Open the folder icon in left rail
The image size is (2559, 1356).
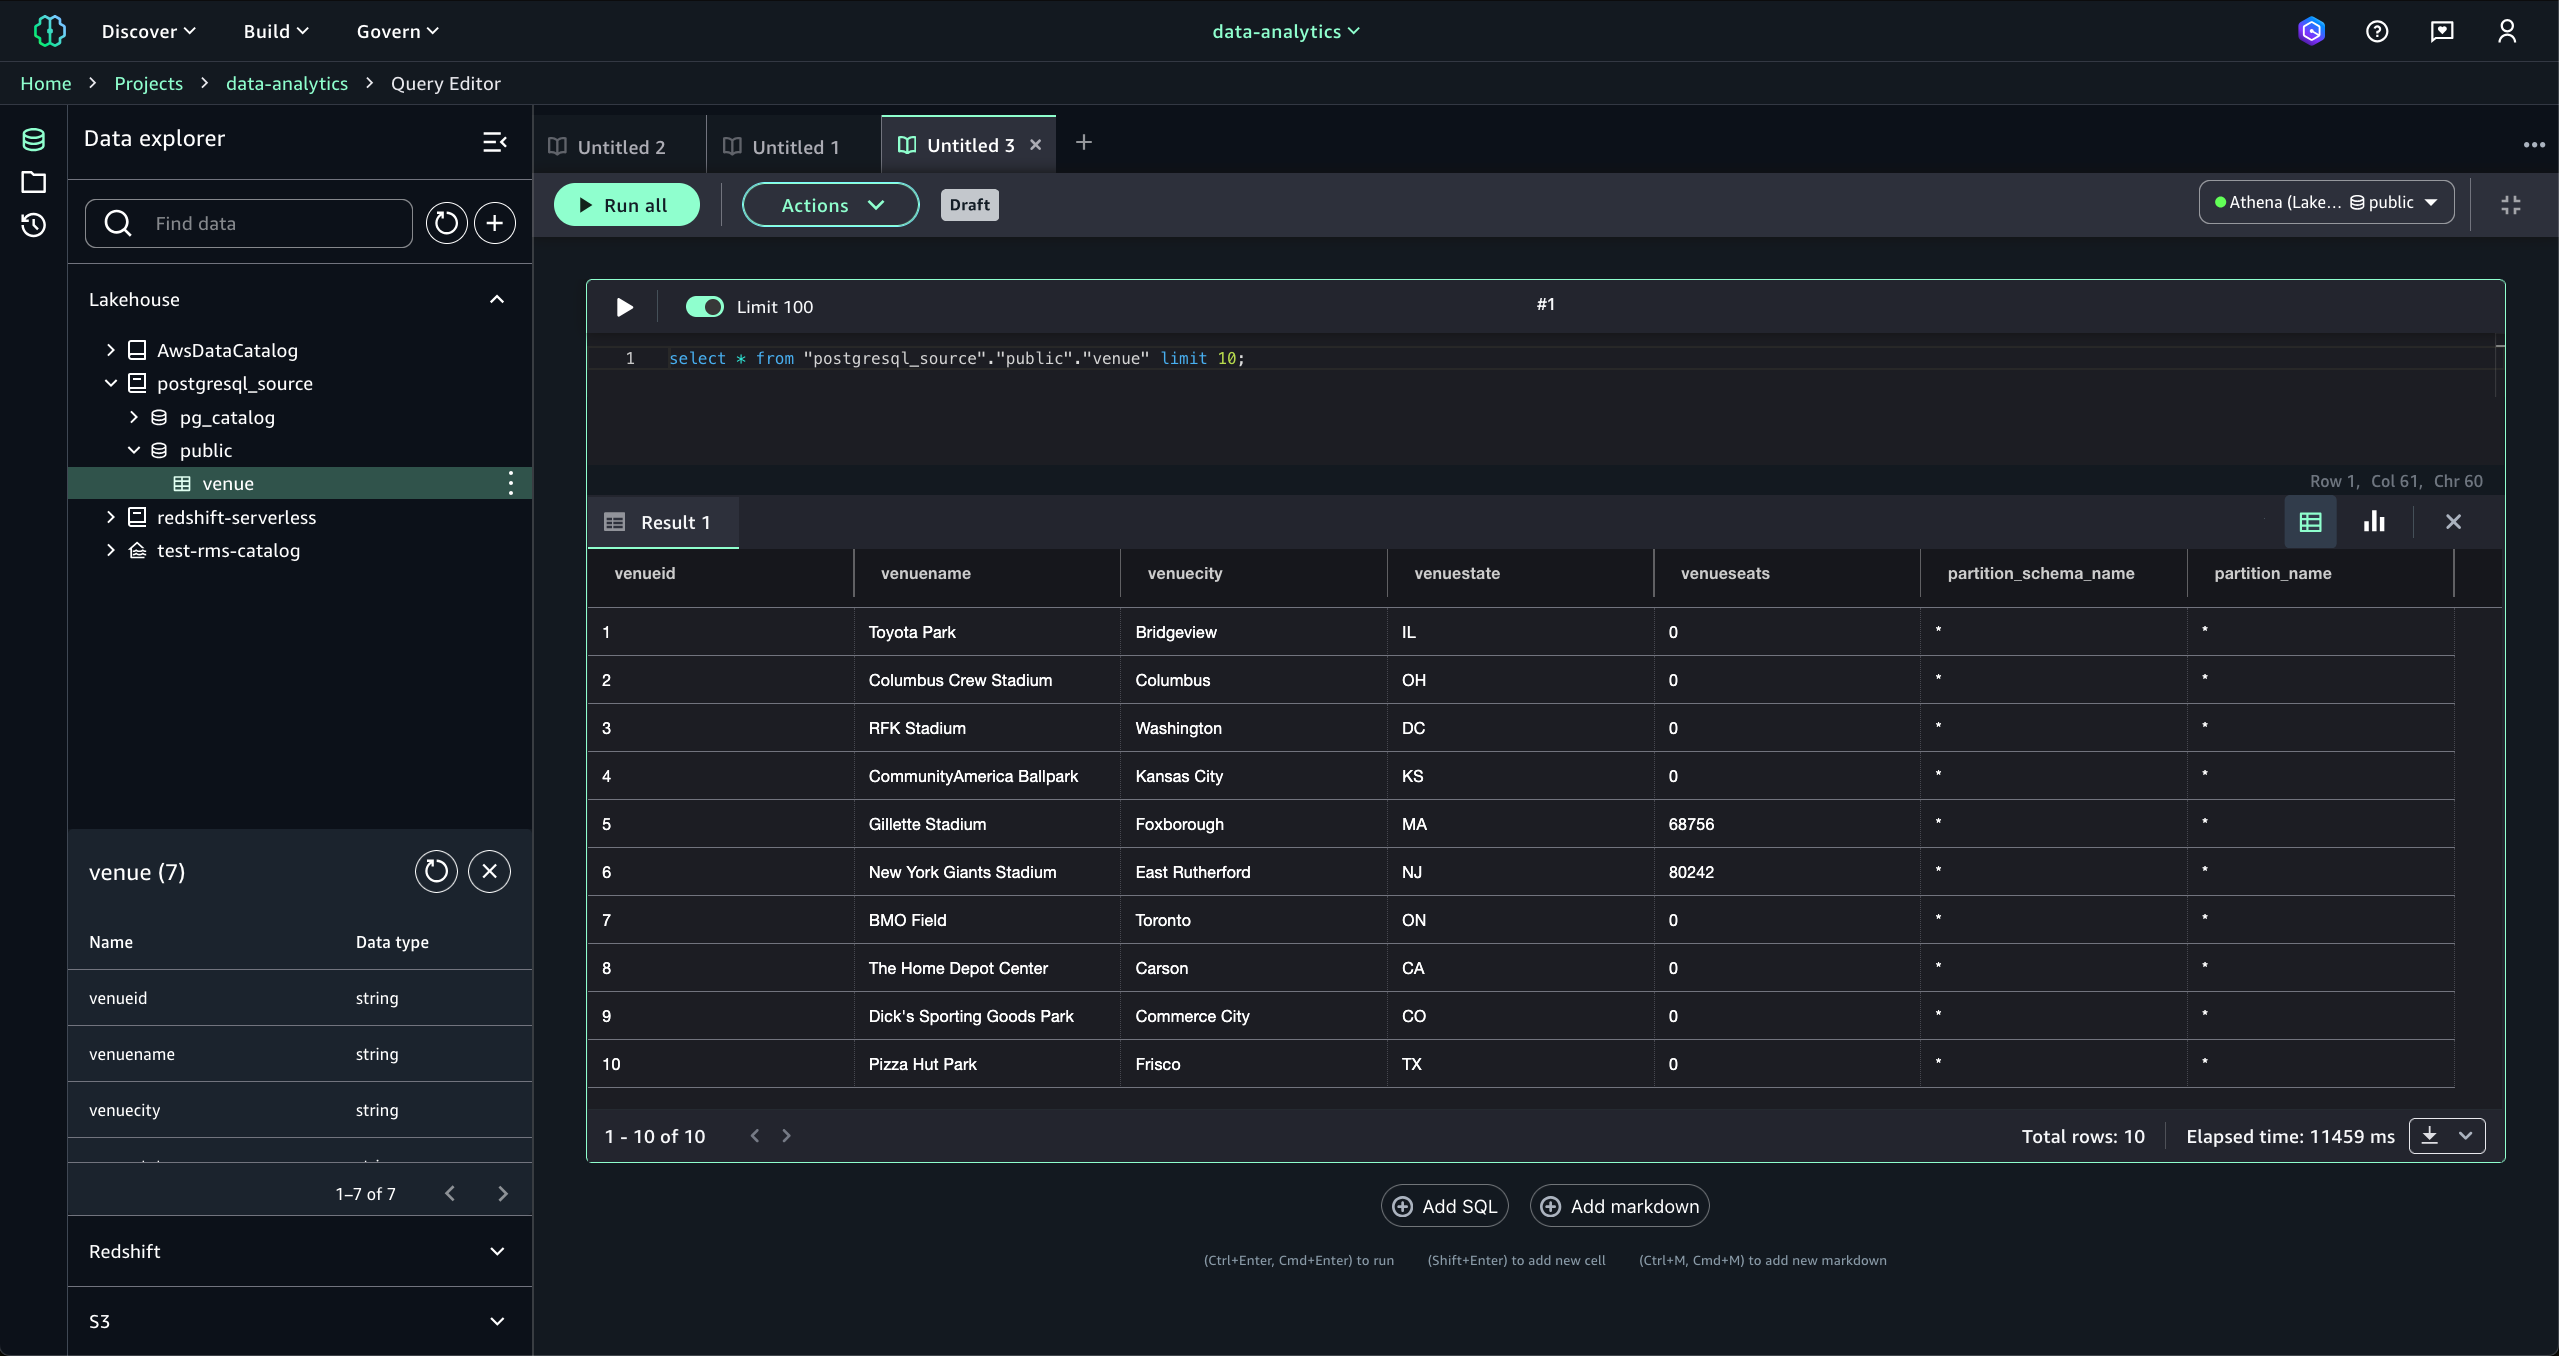[x=34, y=182]
